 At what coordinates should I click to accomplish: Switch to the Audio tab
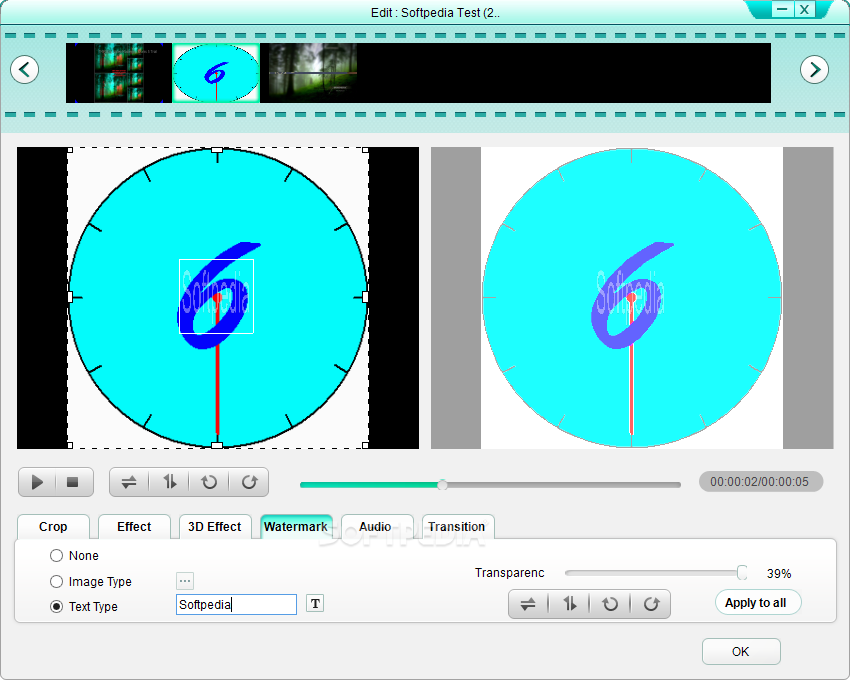pos(375,527)
